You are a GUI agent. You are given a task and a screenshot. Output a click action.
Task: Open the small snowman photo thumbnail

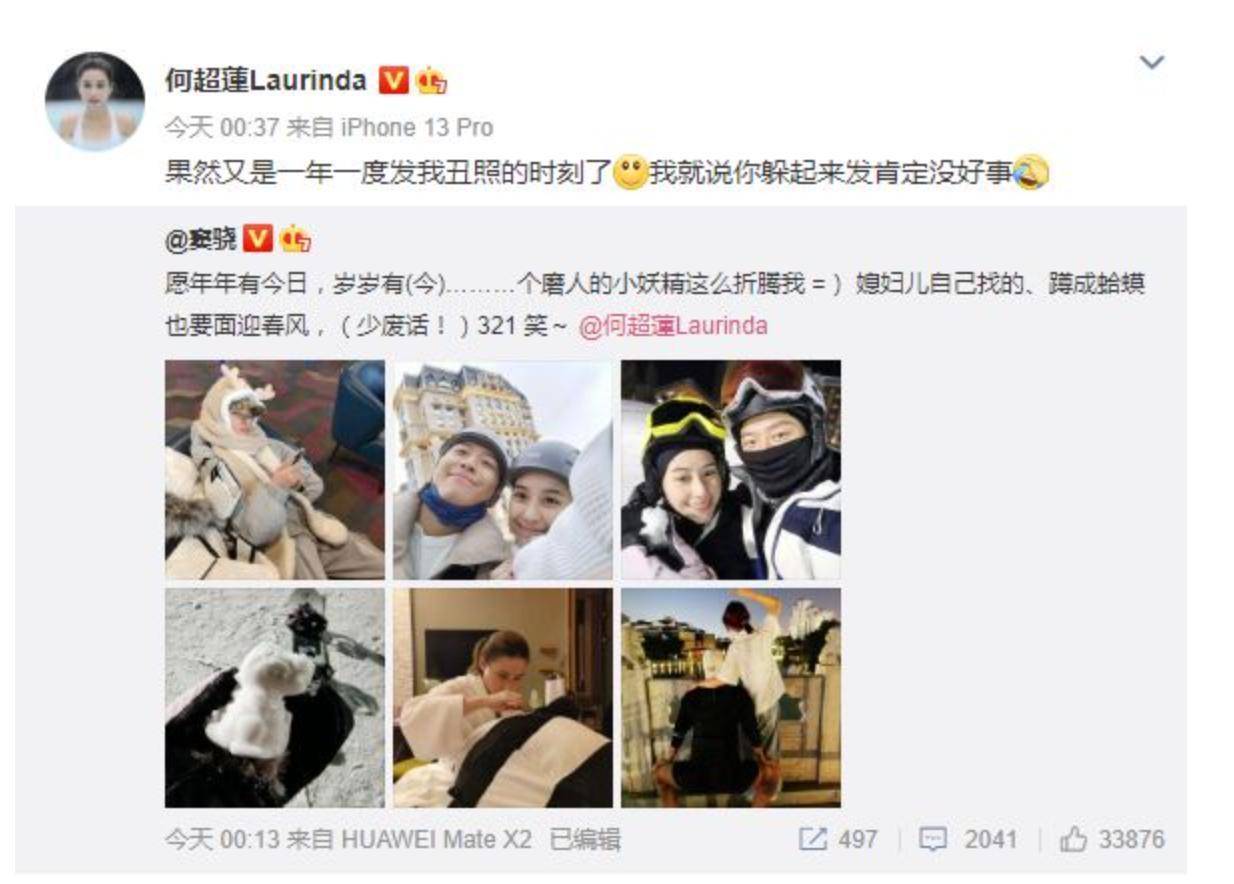coord(275,698)
